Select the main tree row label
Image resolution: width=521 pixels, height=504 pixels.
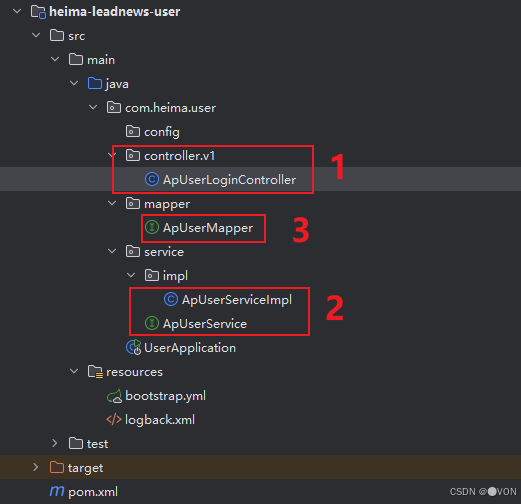[101, 60]
